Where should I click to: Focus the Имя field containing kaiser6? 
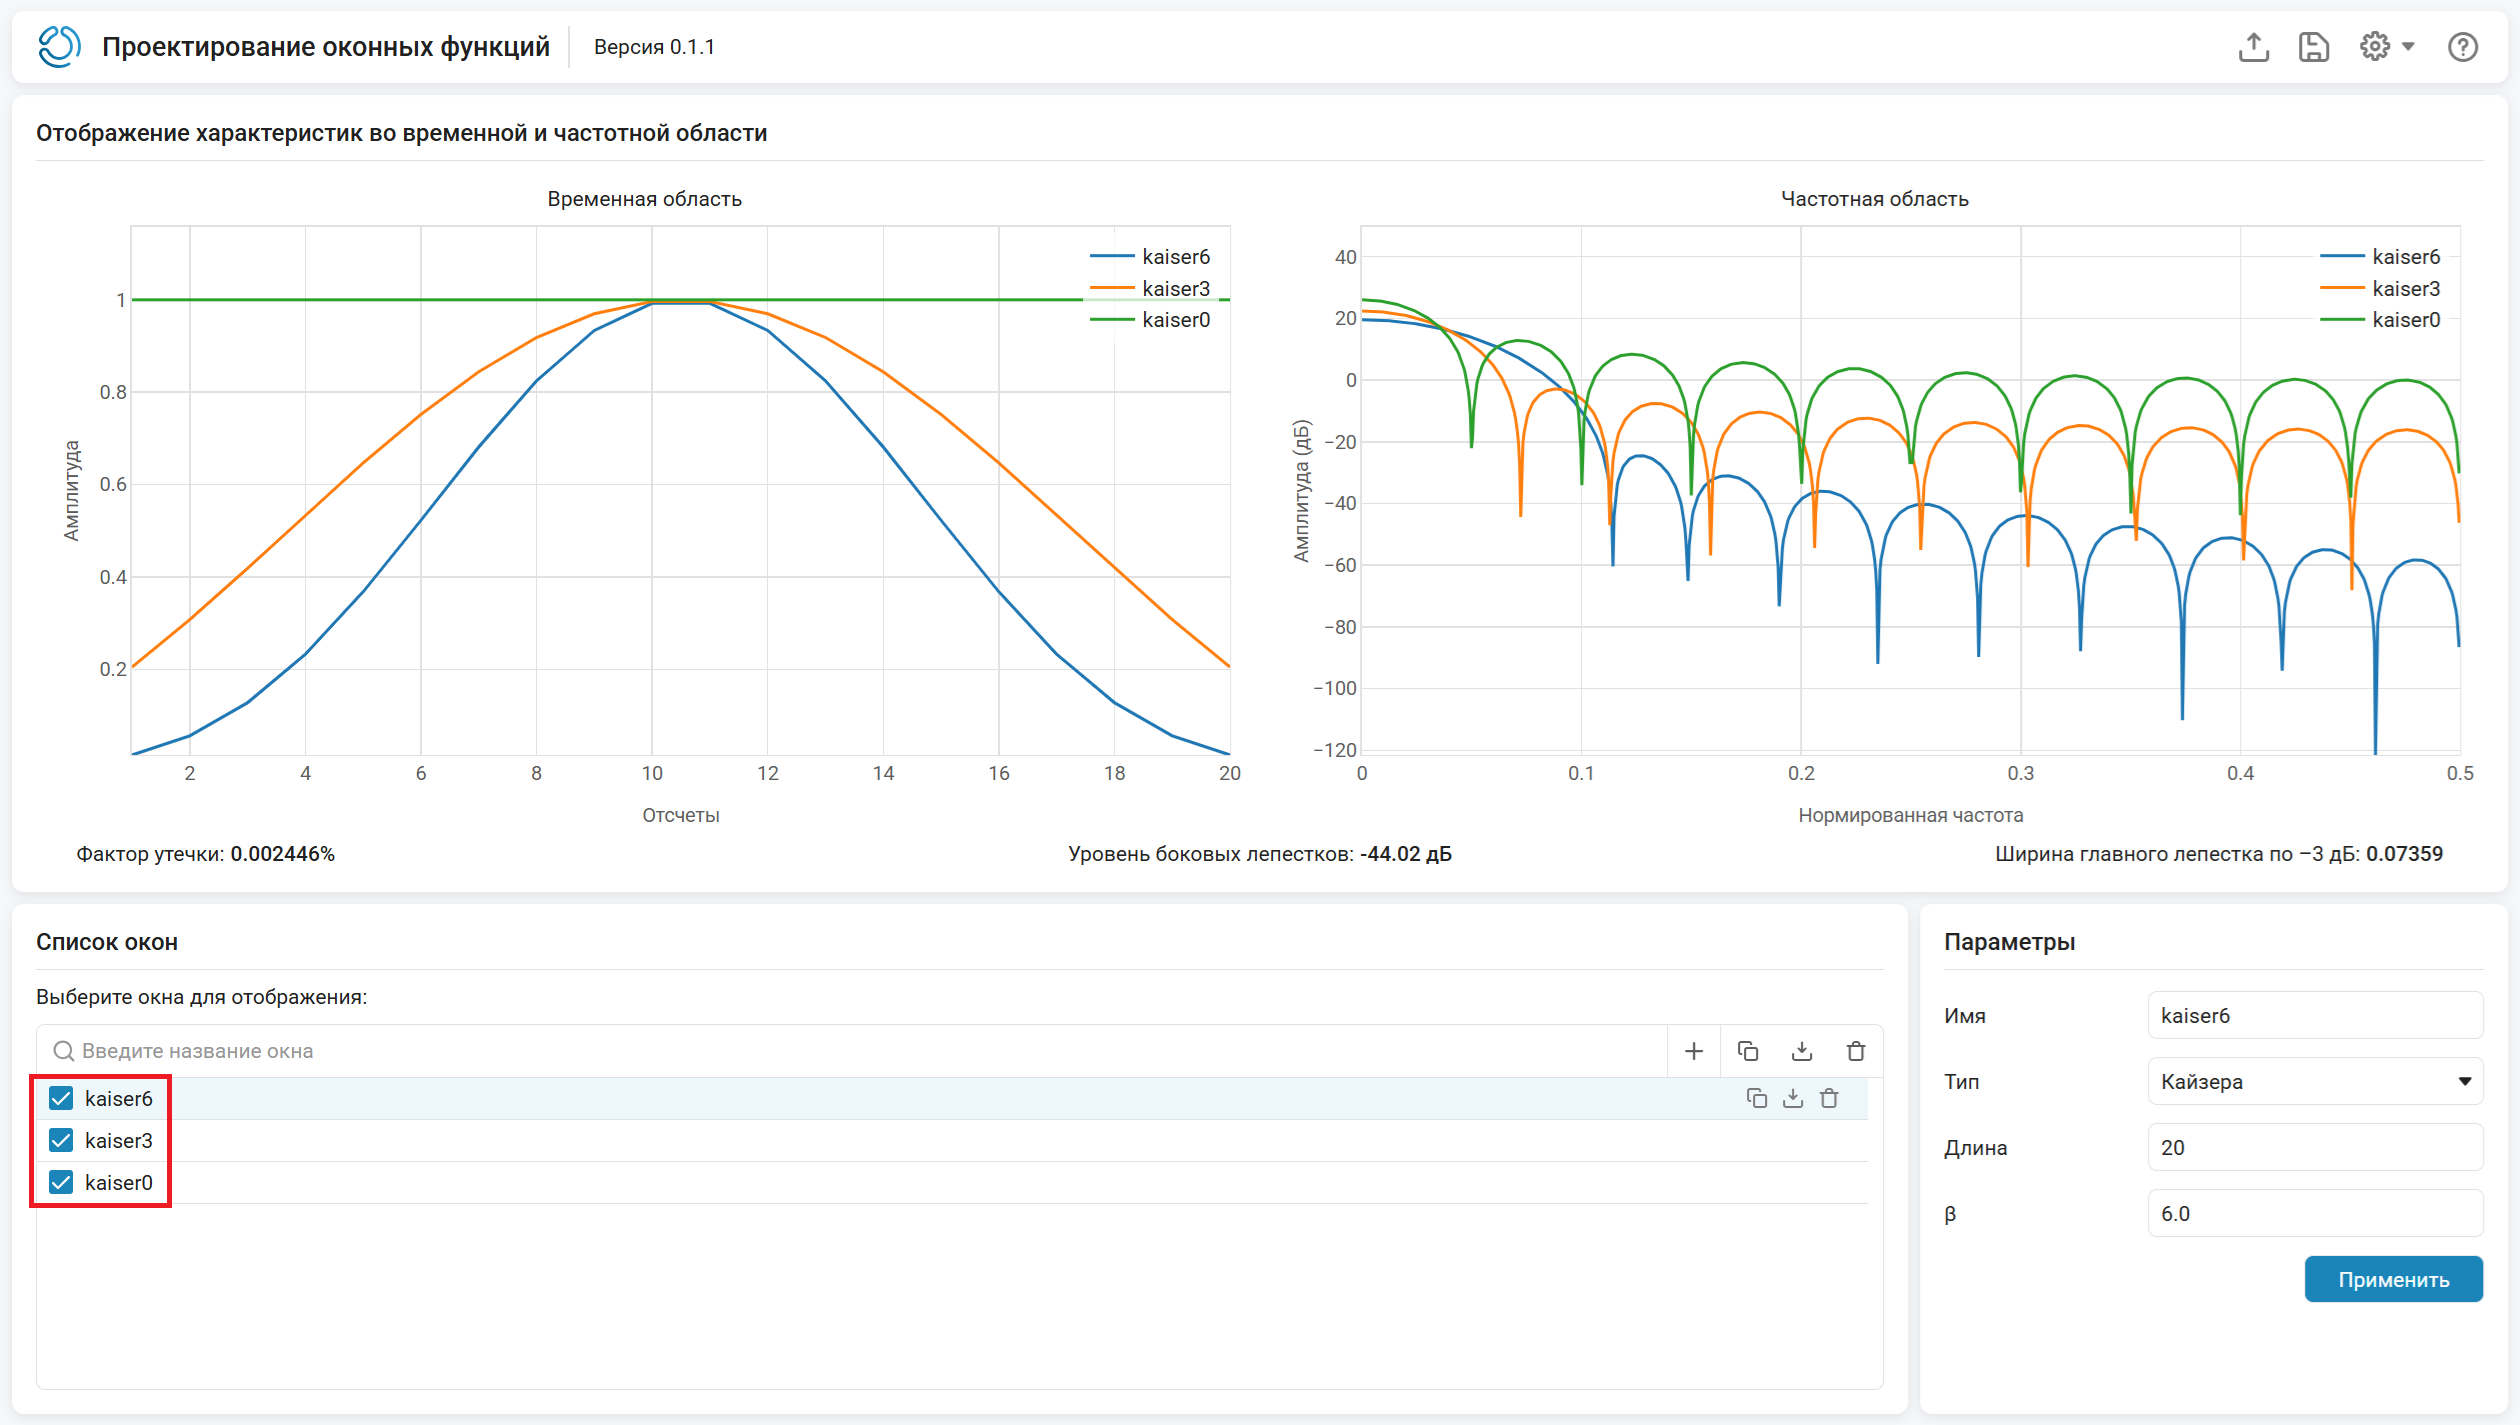tap(2315, 1015)
